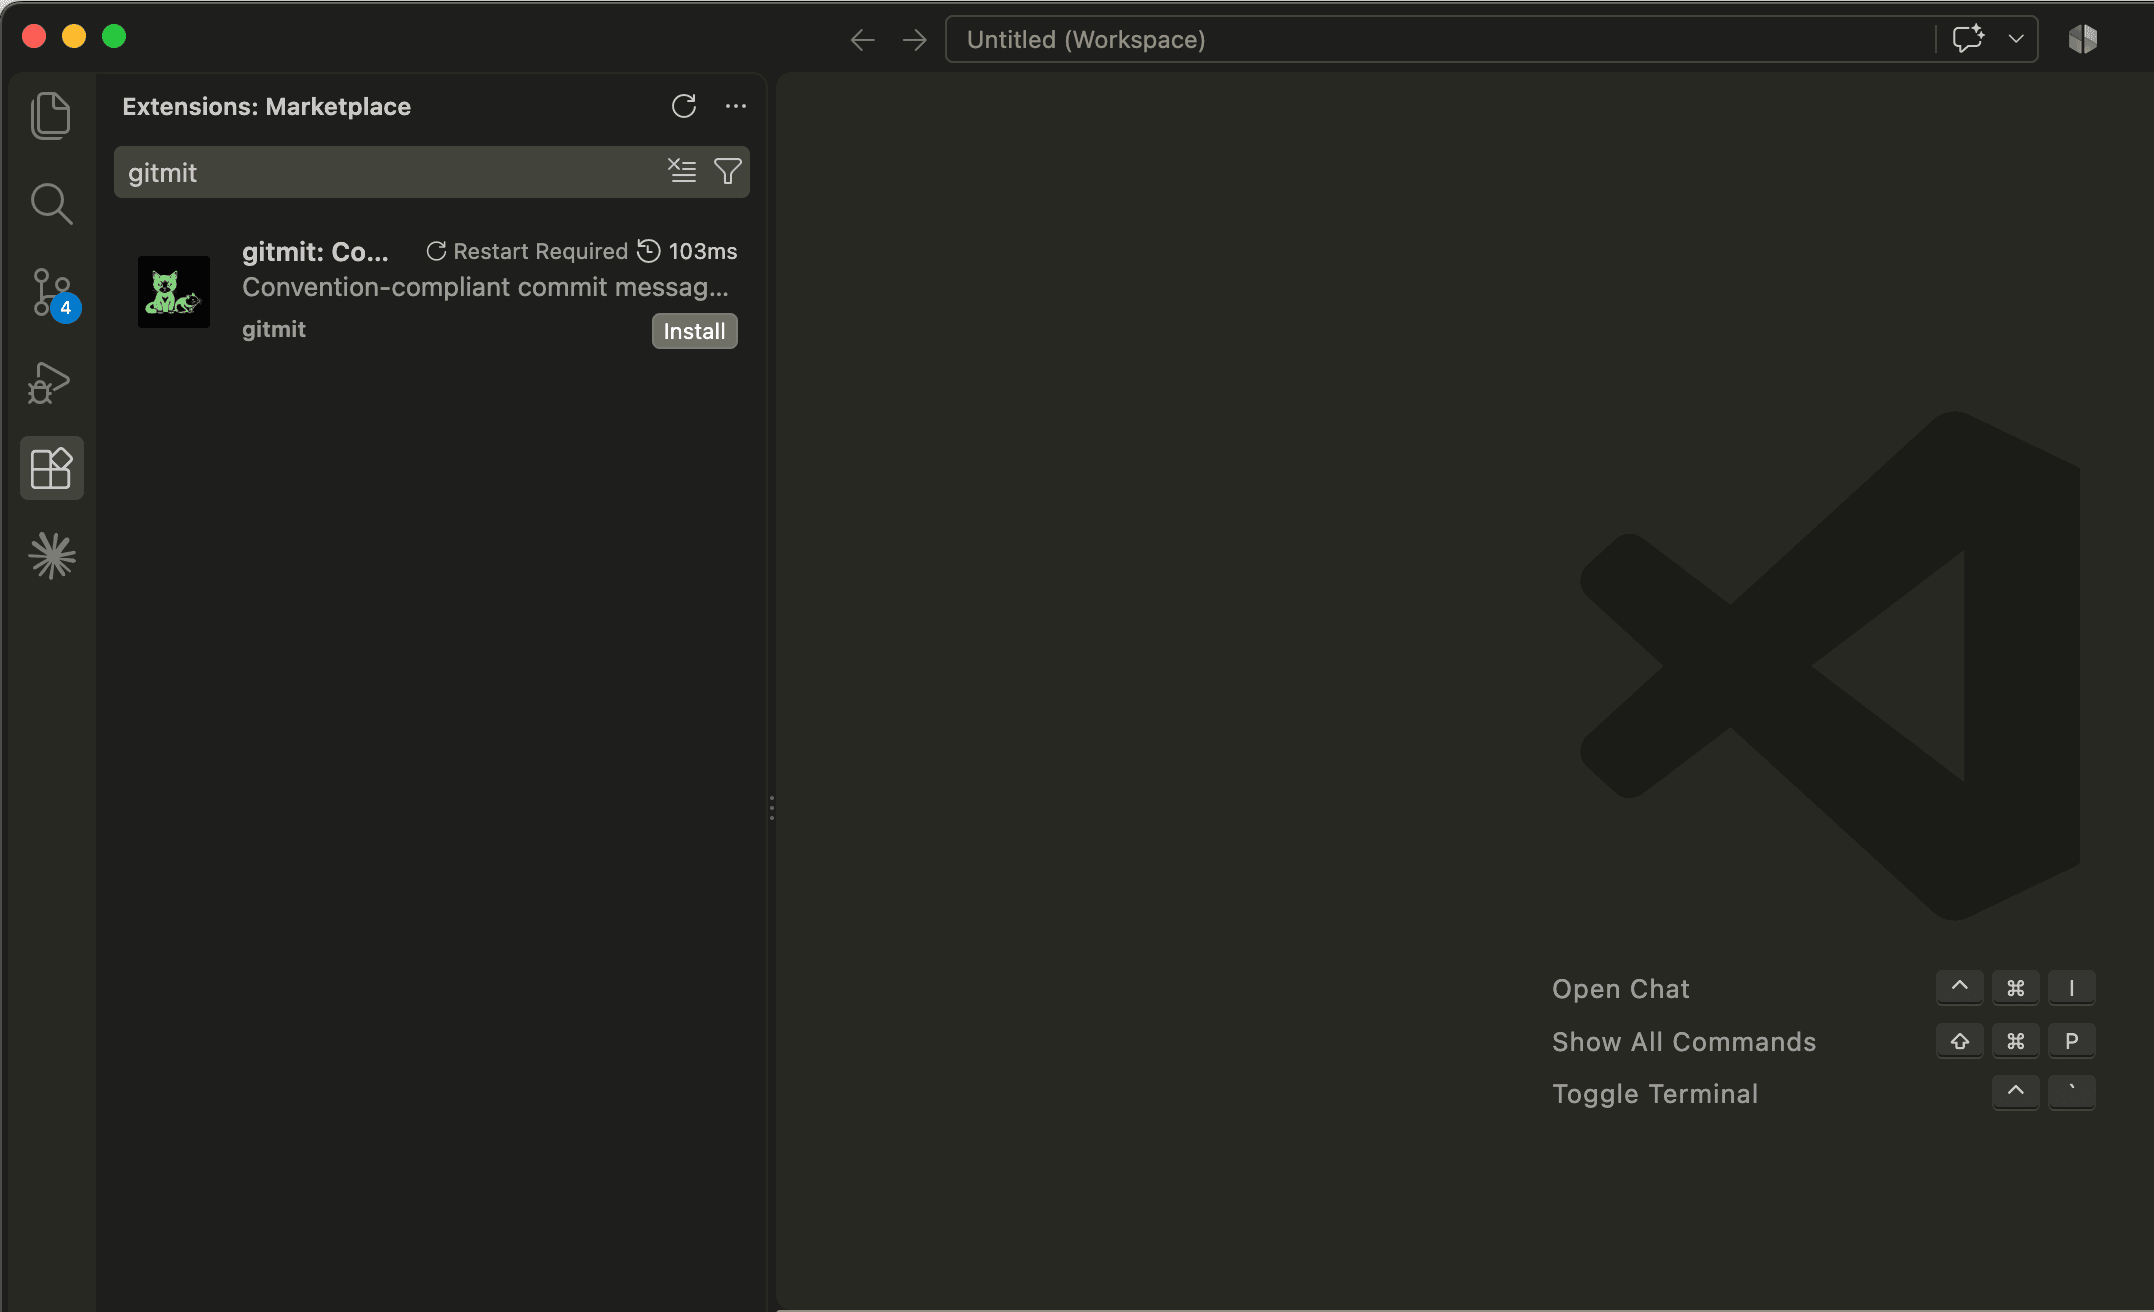
Task: Click Restart Required on gitmit extension
Action: pos(527,251)
